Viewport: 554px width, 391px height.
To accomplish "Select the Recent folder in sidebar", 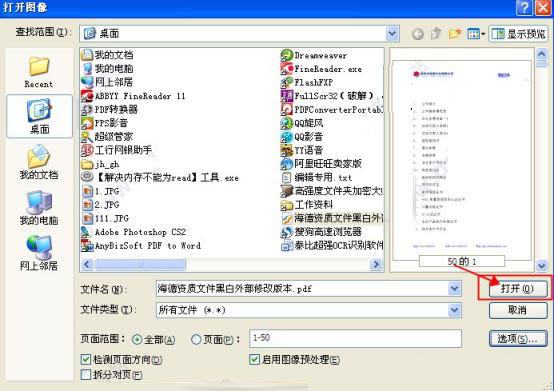I will (x=39, y=72).
